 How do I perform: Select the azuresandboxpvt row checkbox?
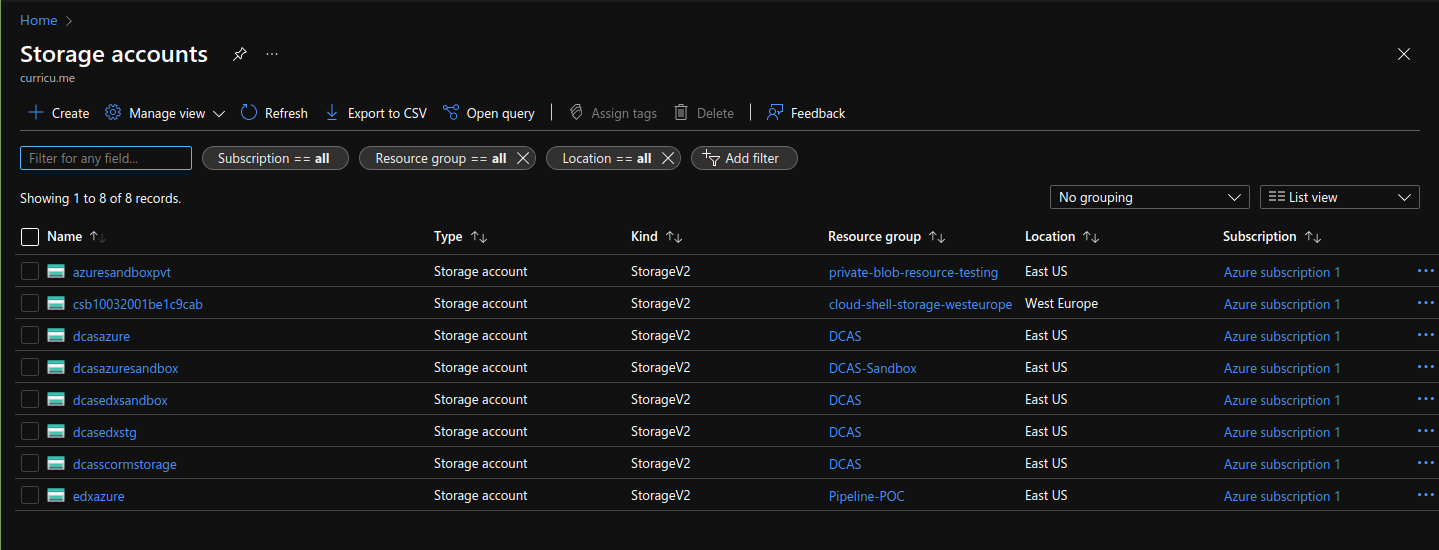coord(30,271)
